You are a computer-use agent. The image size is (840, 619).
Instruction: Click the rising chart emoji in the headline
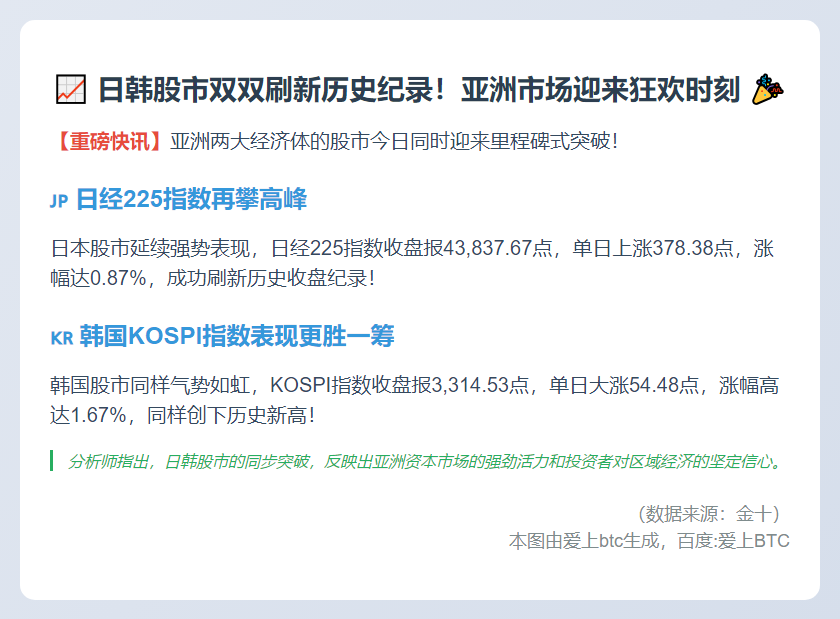point(70,90)
